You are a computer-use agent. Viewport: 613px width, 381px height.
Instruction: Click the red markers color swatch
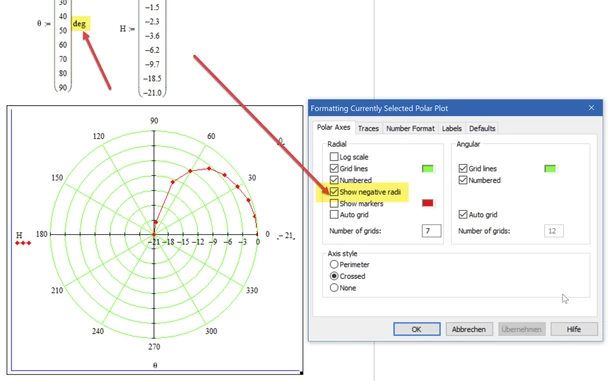pyautogui.click(x=428, y=203)
